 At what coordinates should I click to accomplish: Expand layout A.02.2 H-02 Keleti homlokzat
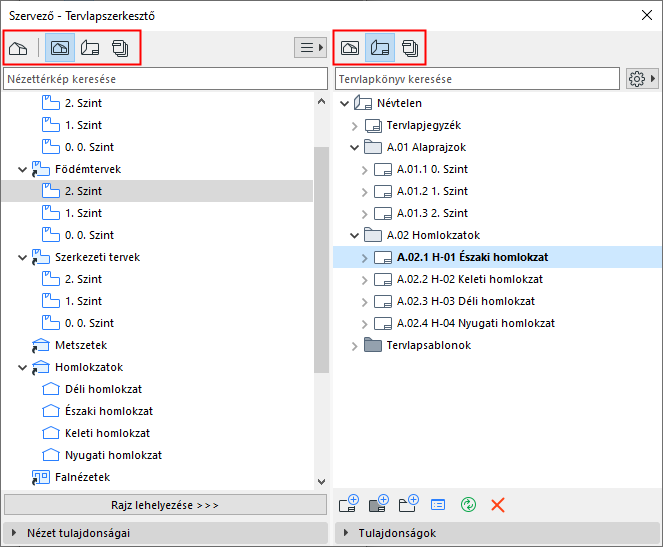pyautogui.click(x=365, y=280)
